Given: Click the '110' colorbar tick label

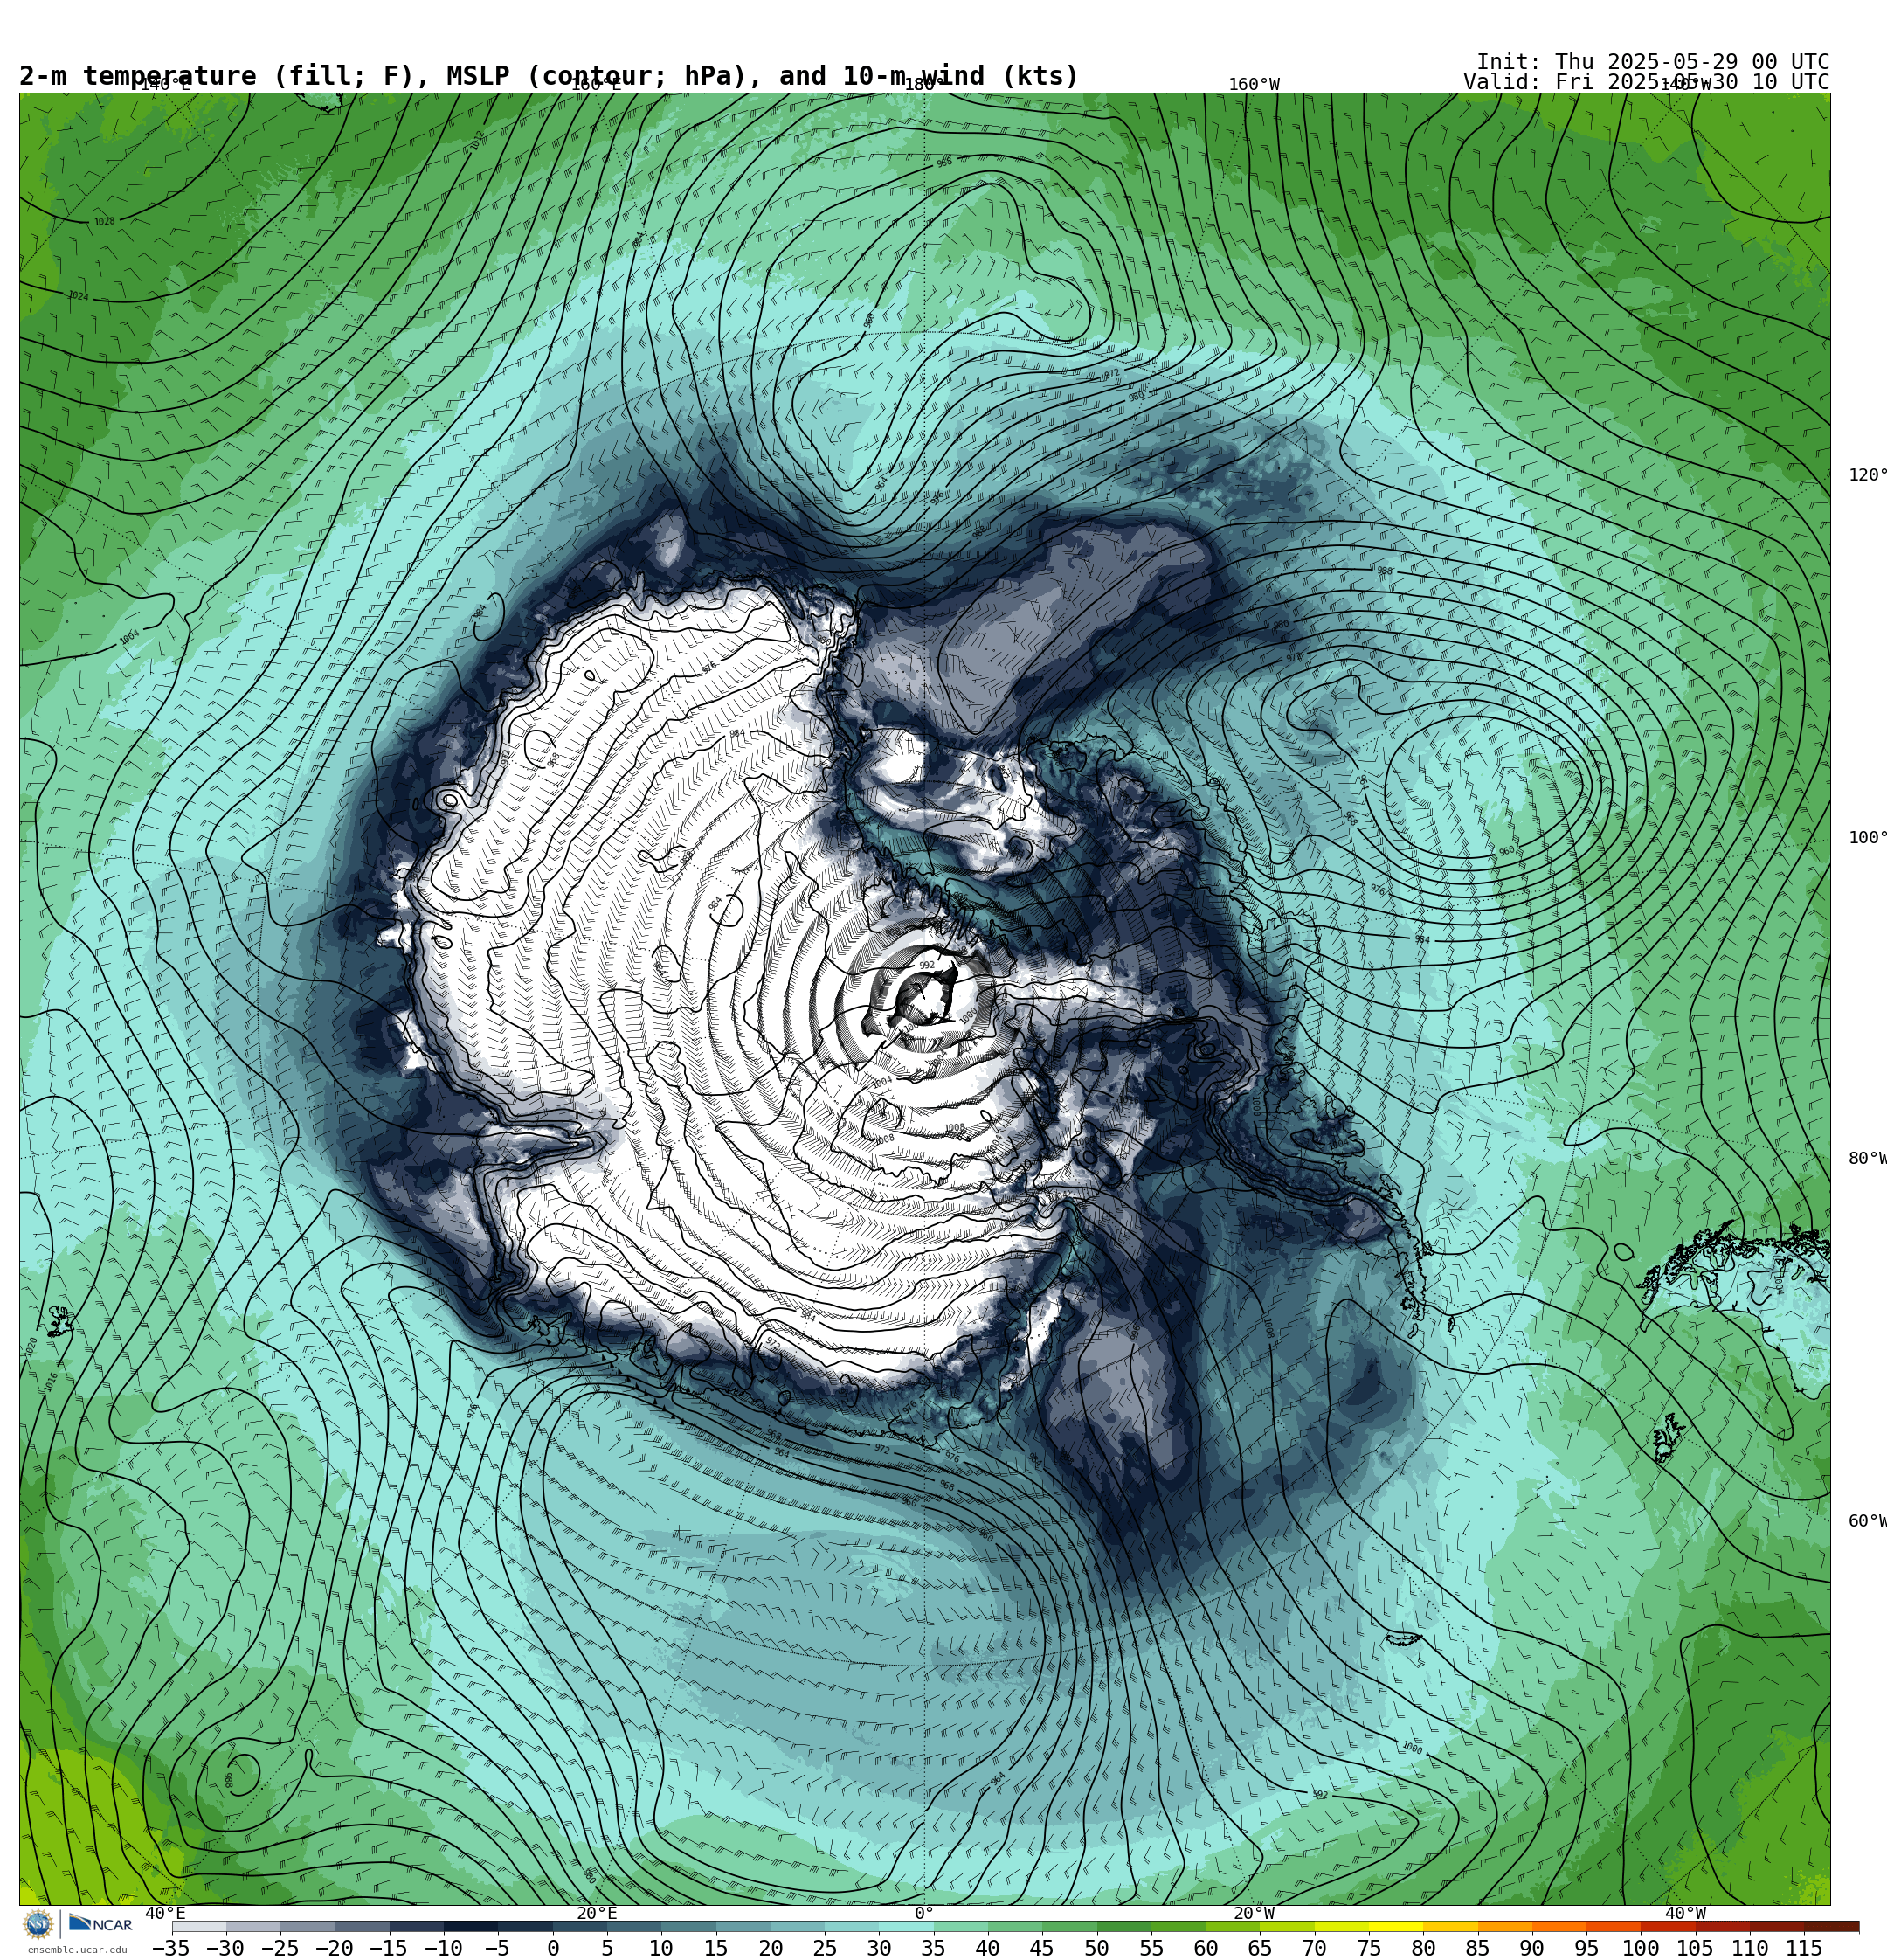Looking at the screenshot, I should point(1750,1948).
